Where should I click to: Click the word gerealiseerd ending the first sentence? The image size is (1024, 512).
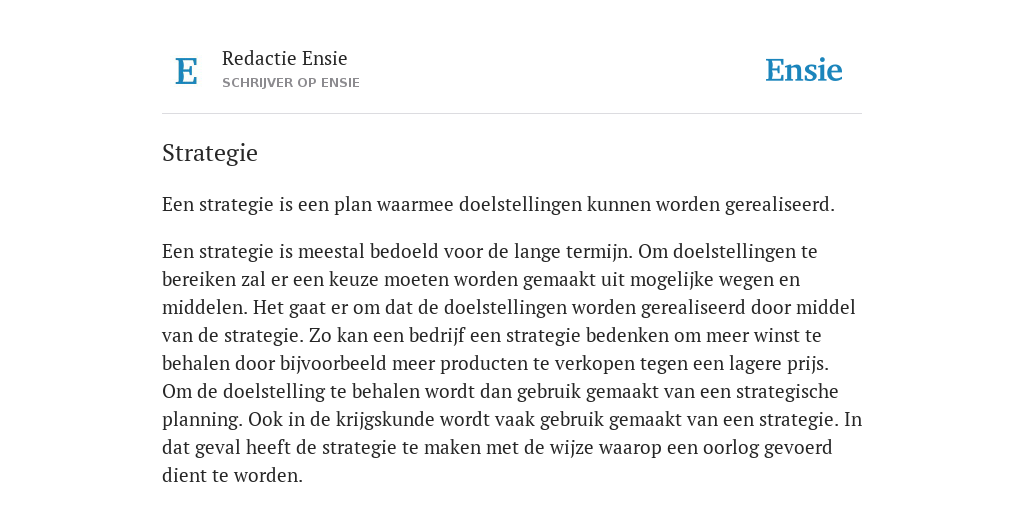point(780,204)
